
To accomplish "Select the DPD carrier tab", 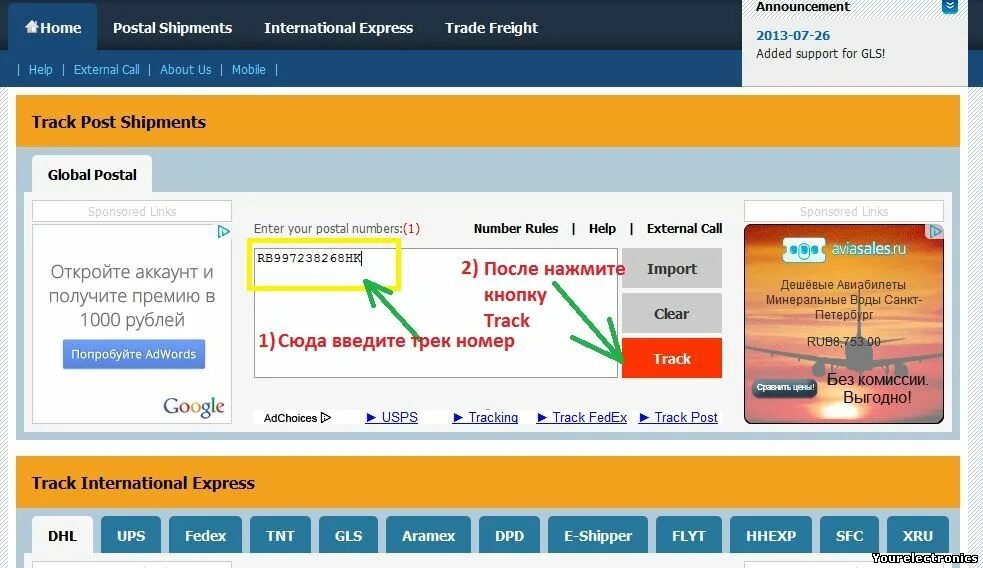I will click(x=510, y=536).
